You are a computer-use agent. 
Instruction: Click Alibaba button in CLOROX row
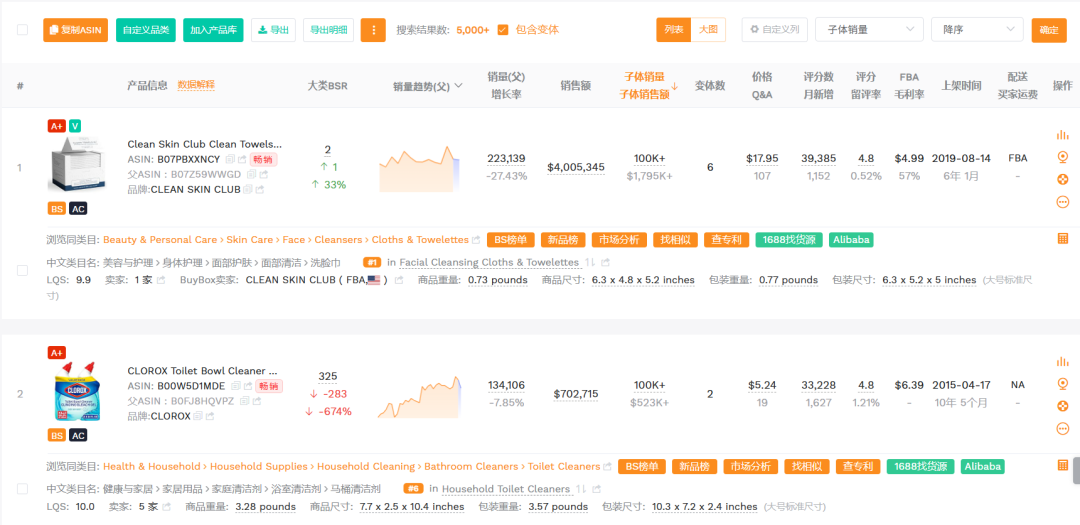coord(983,466)
